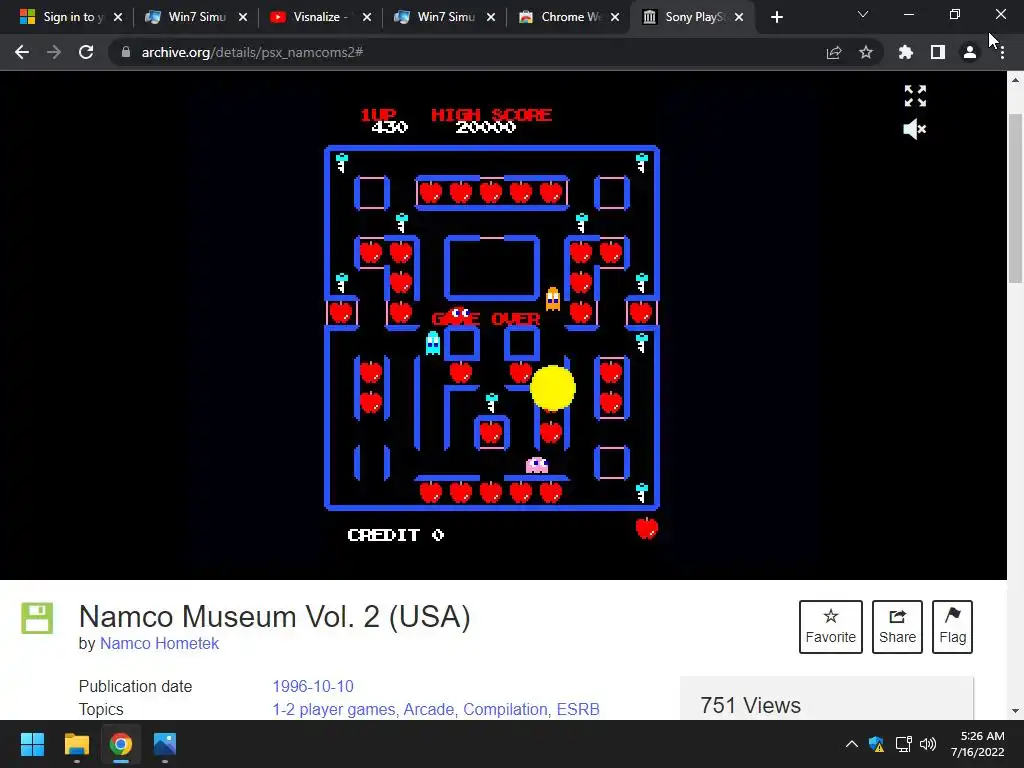The width and height of the screenshot is (1024, 768).
Task: Open the Chrome extensions puzzle menu
Action: (x=905, y=52)
